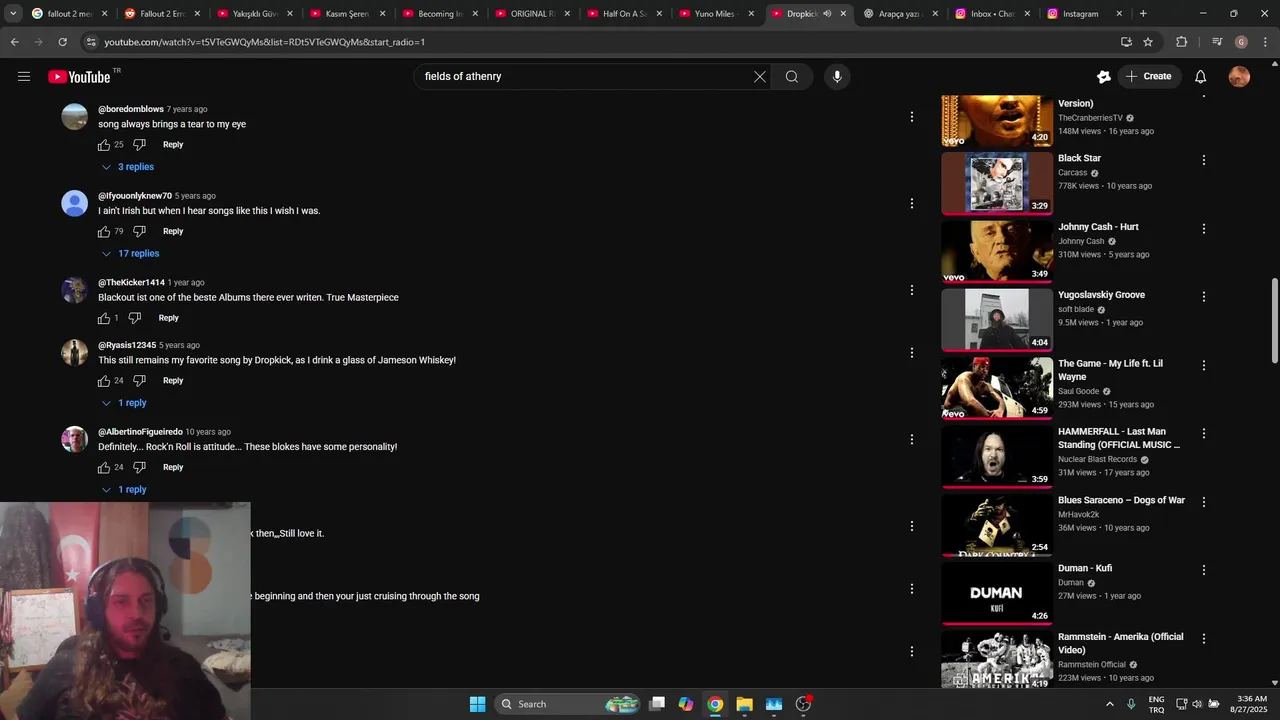Expand 17 replies under @ifyouonlyknew70
The width and height of the screenshot is (1280, 720).
click(131, 254)
